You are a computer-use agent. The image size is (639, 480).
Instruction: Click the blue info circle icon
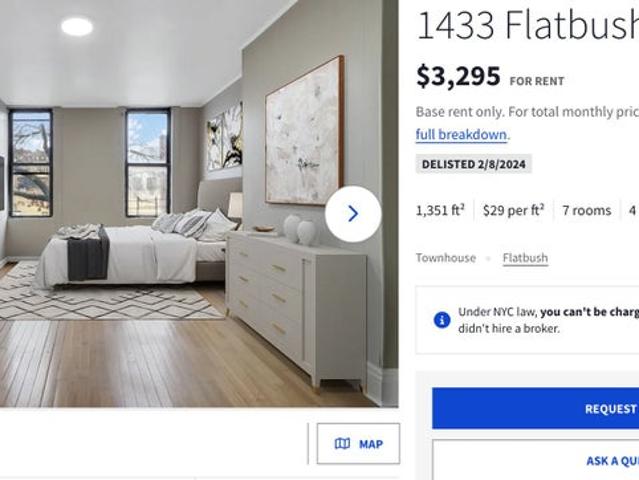point(442,320)
